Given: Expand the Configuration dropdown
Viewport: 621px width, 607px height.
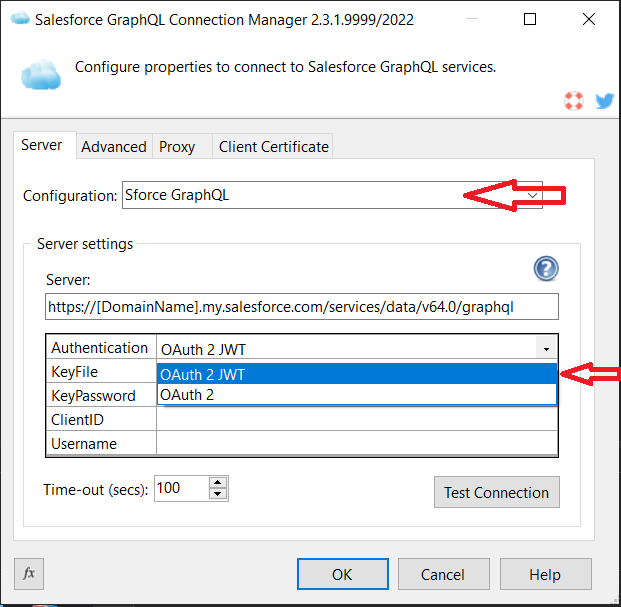Looking at the screenshot, I should [534, 195].
